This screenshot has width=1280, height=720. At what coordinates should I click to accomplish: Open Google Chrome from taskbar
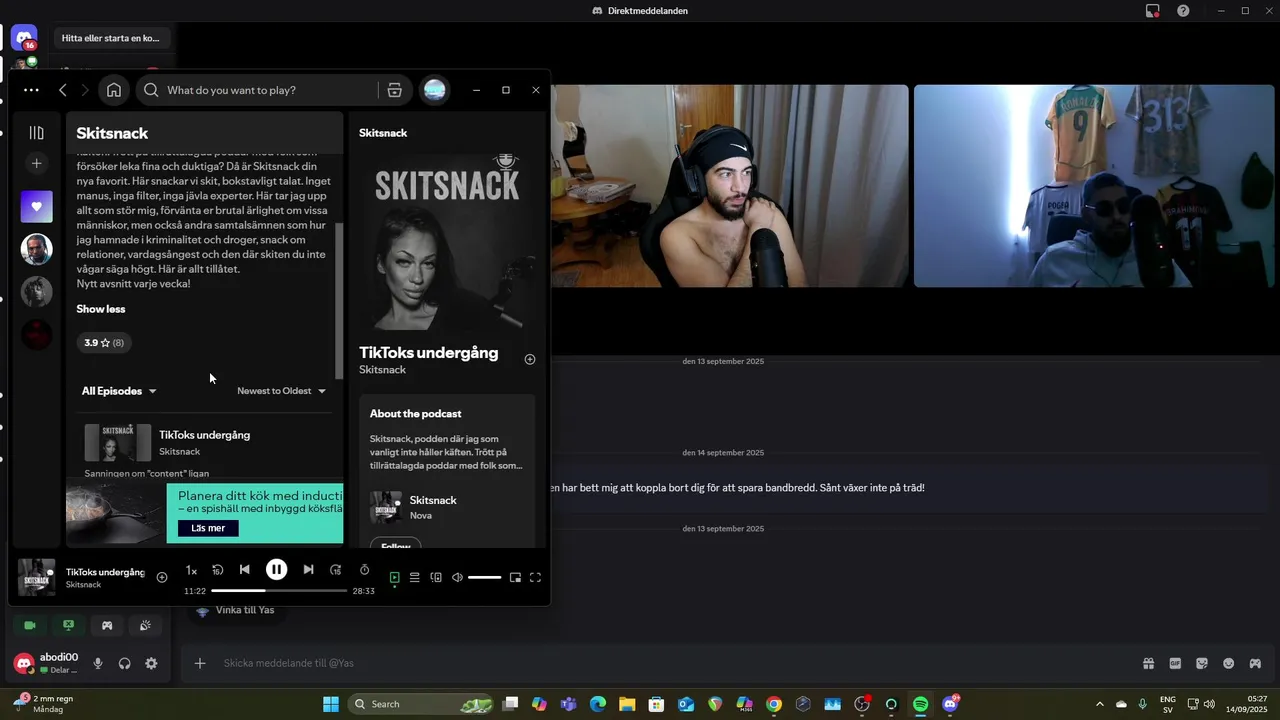pos(774,704)
